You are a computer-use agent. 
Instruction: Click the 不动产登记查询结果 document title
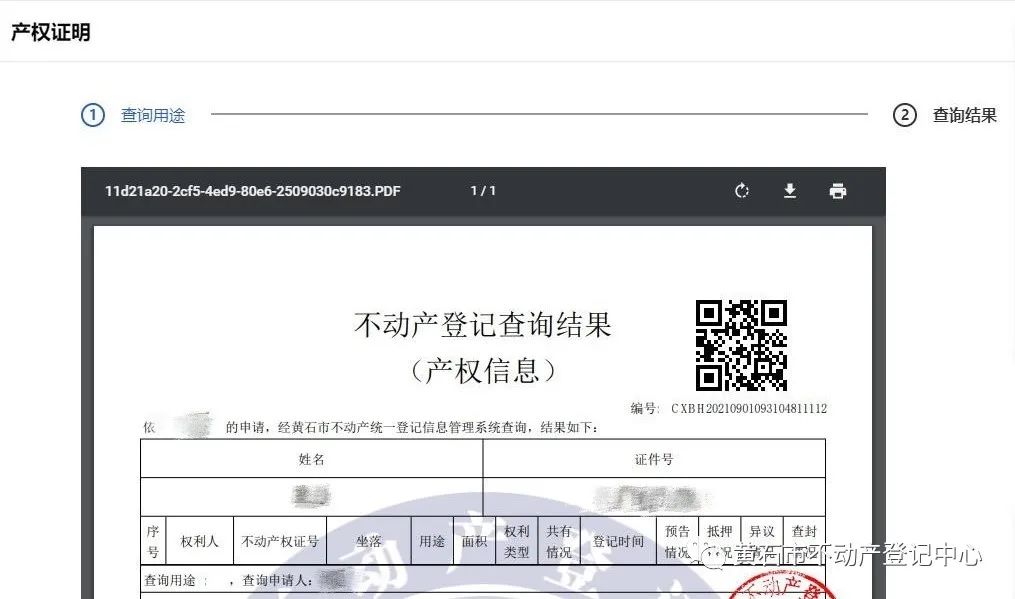pyautogui.click(x=482, y=325)
